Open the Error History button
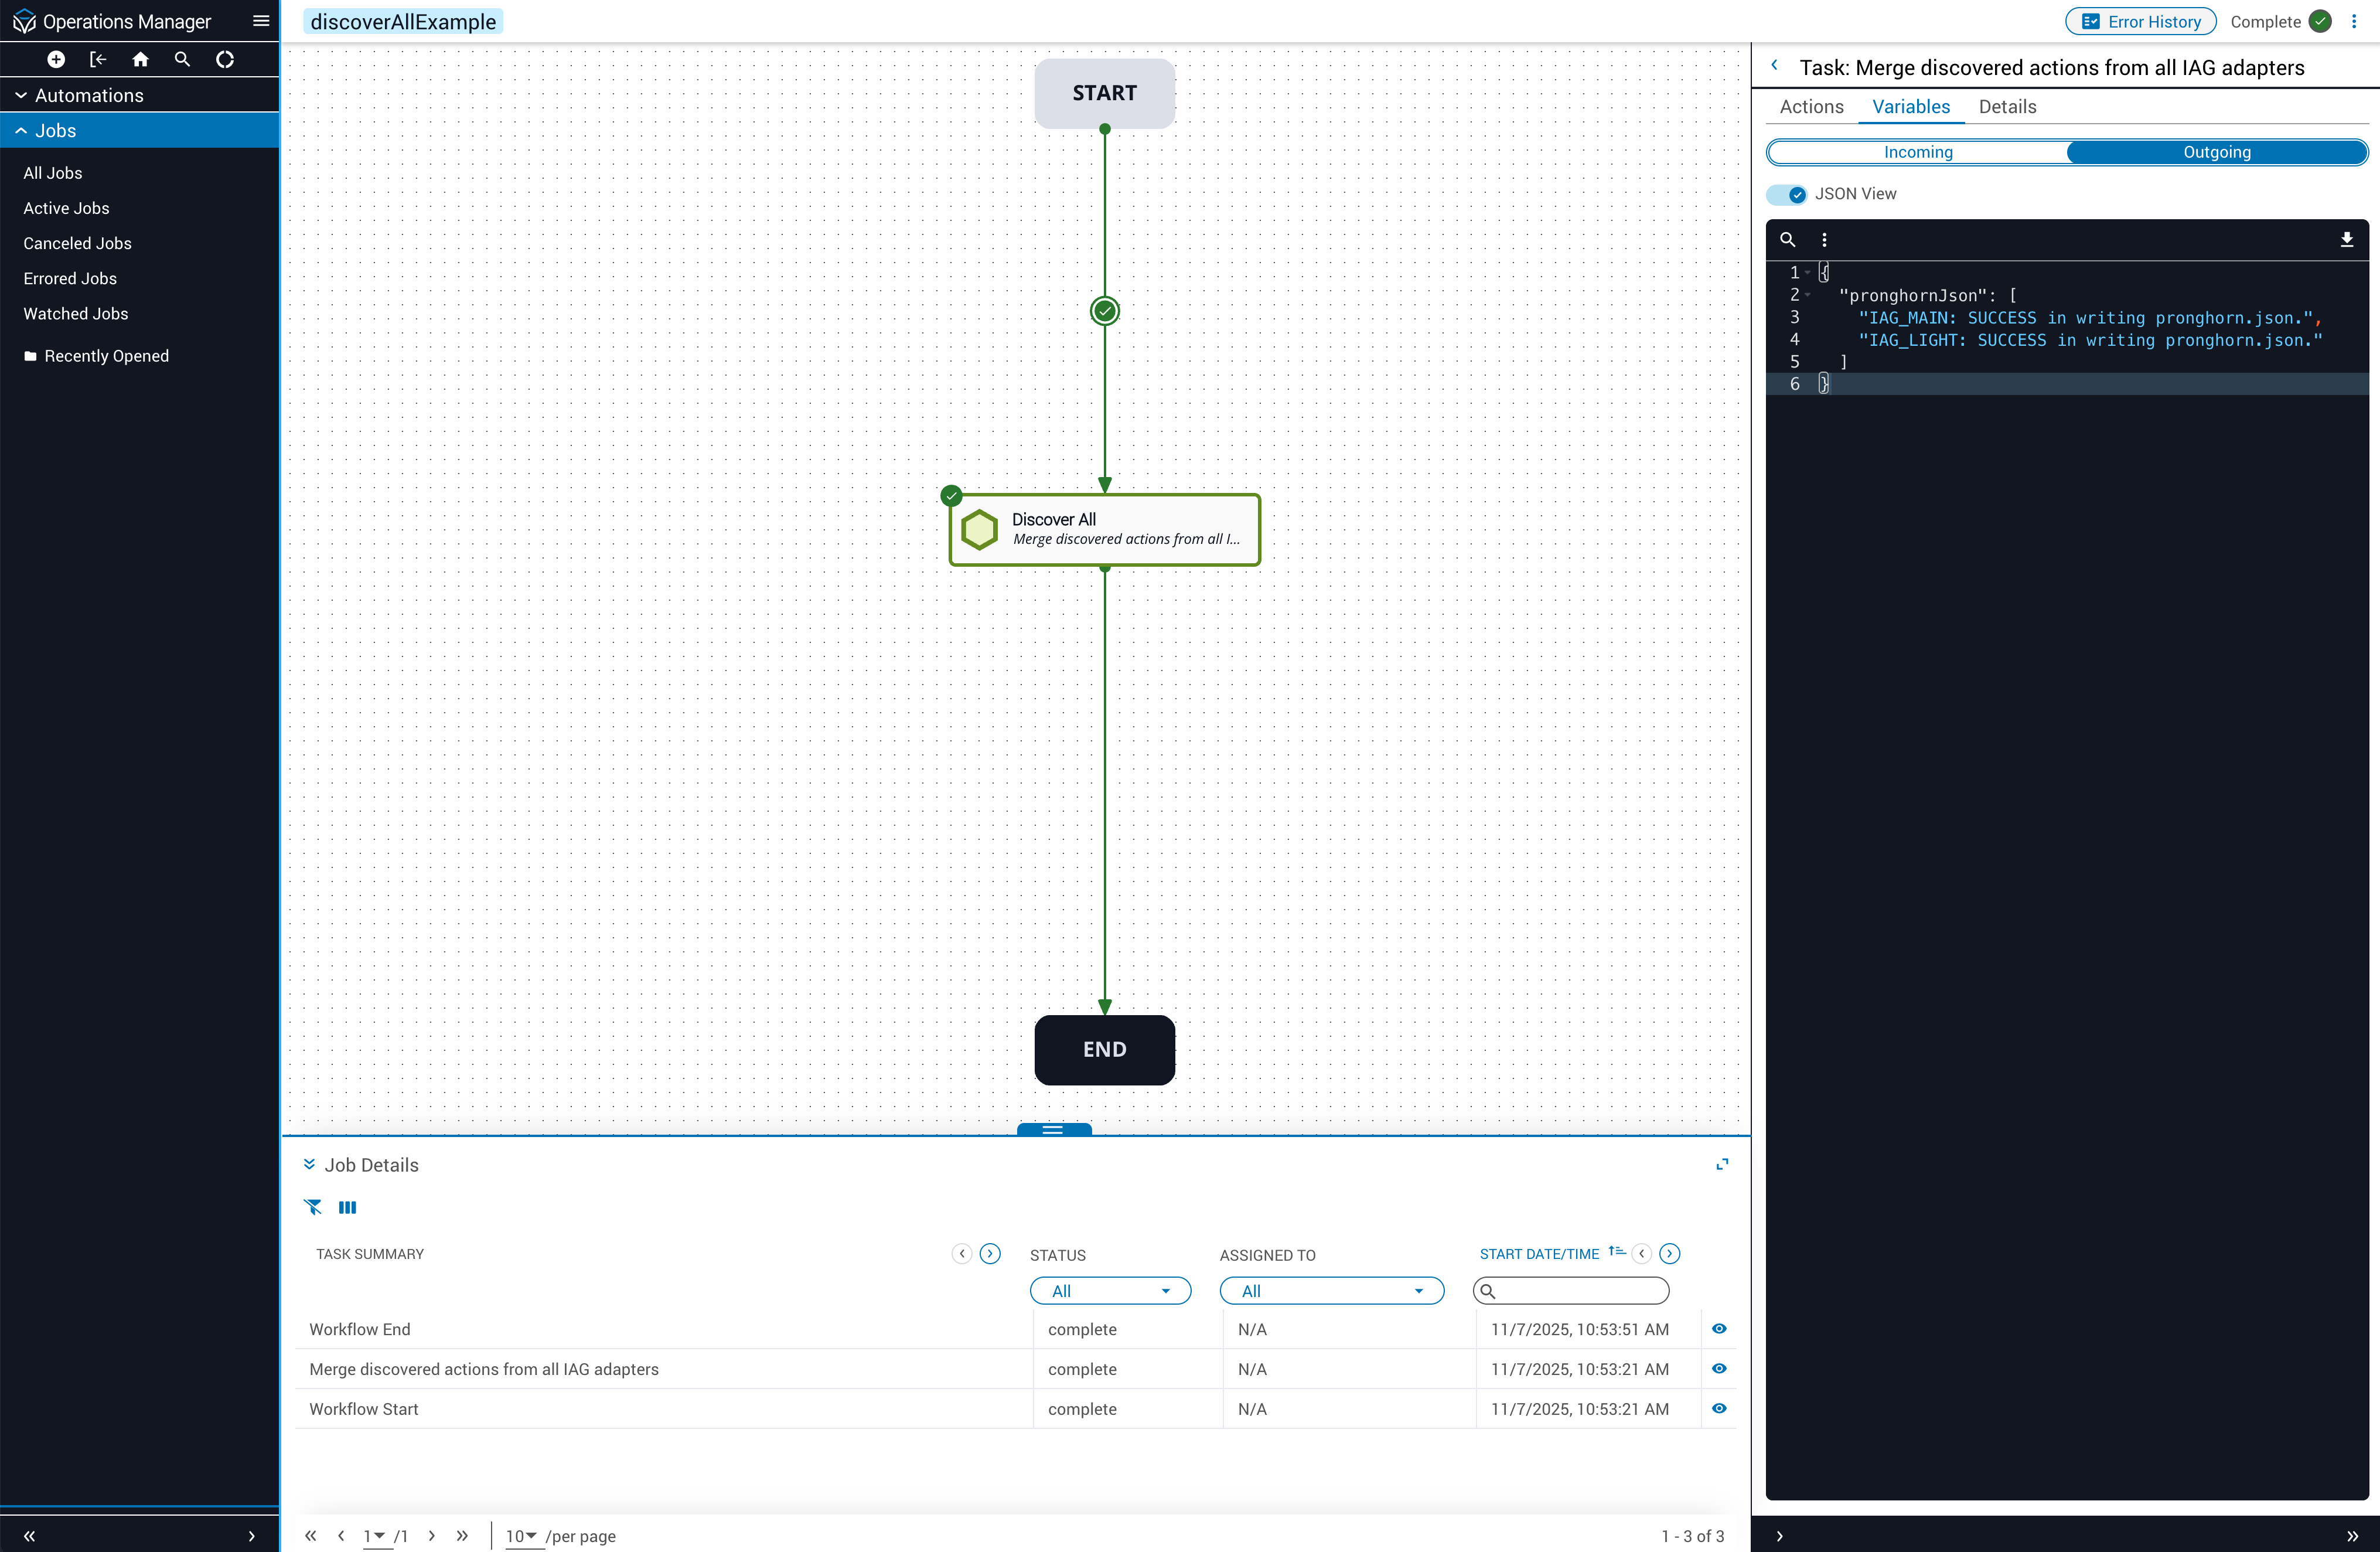Image resolution: width=2380 pixels, height=1552 pixels. coord(2141,22)
